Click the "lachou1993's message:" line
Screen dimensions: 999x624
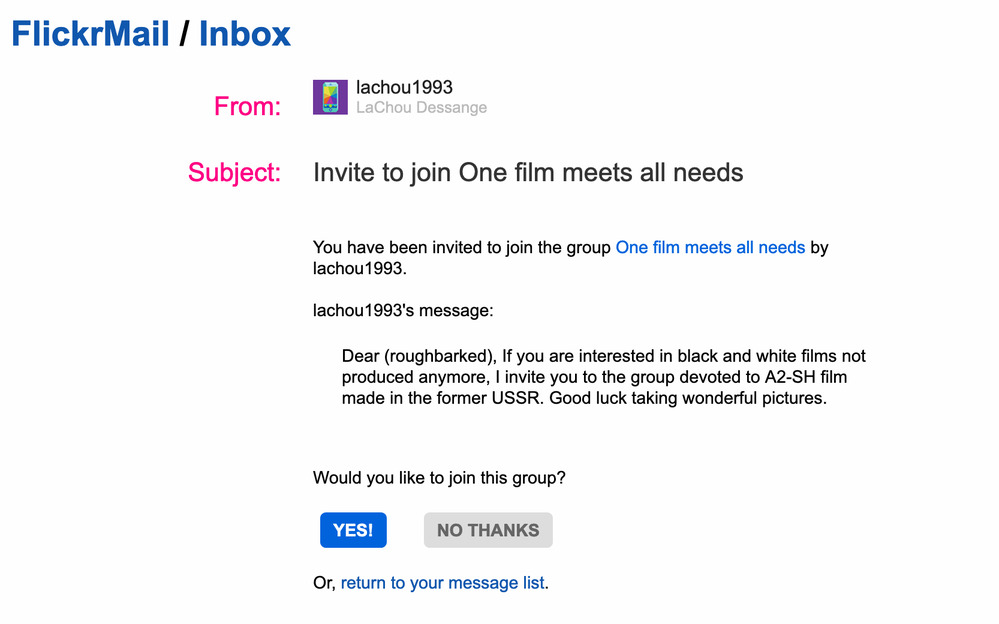[x=403, y=310]
